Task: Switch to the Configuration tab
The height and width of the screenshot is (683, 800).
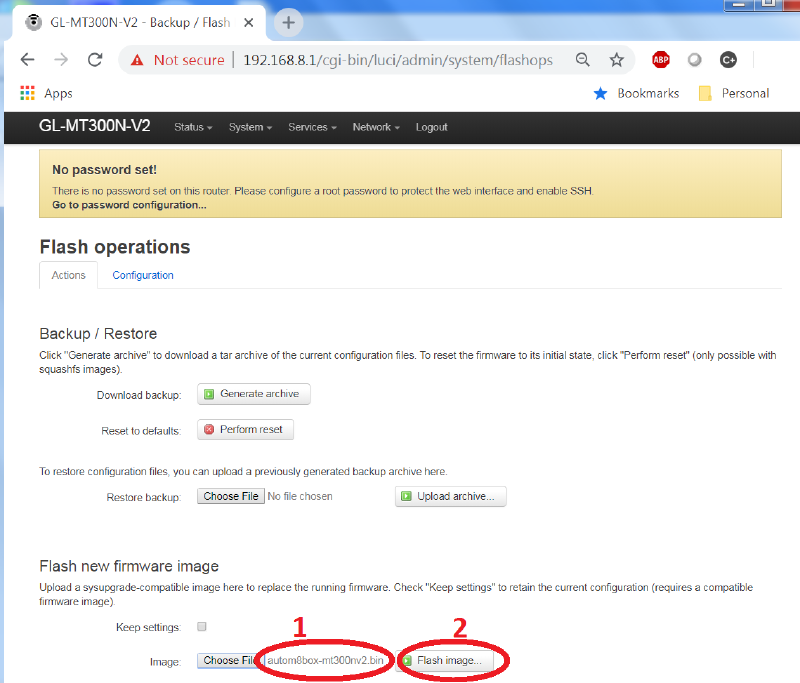Action: point(143,275)
